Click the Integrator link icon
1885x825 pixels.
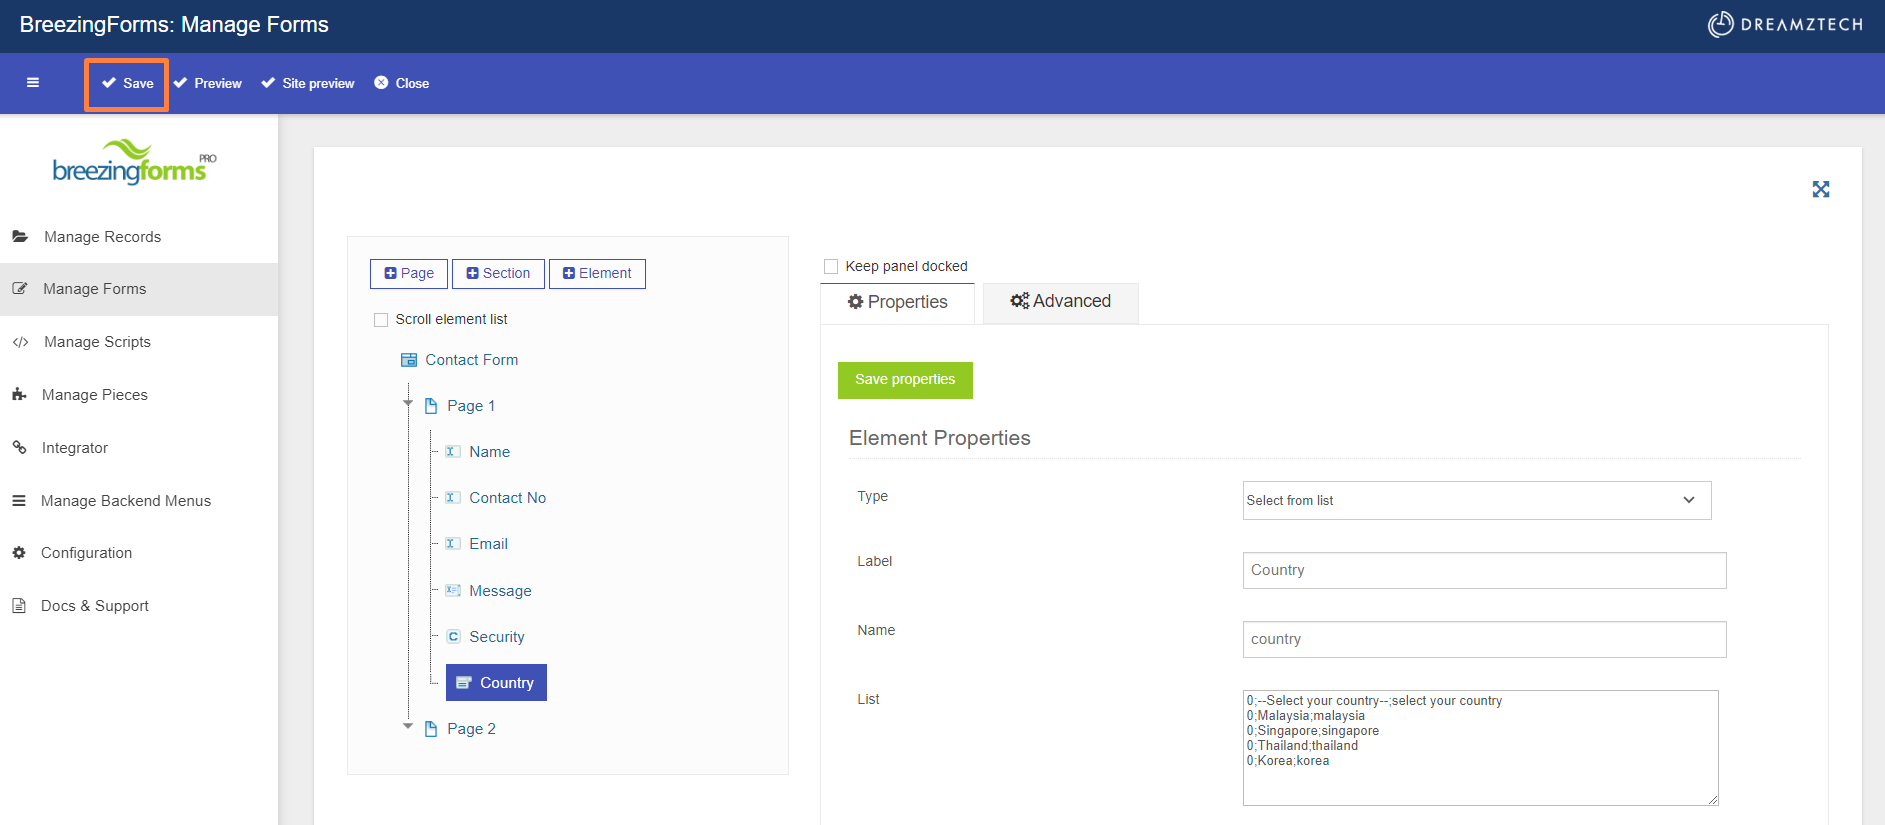[x=19, y=448]
